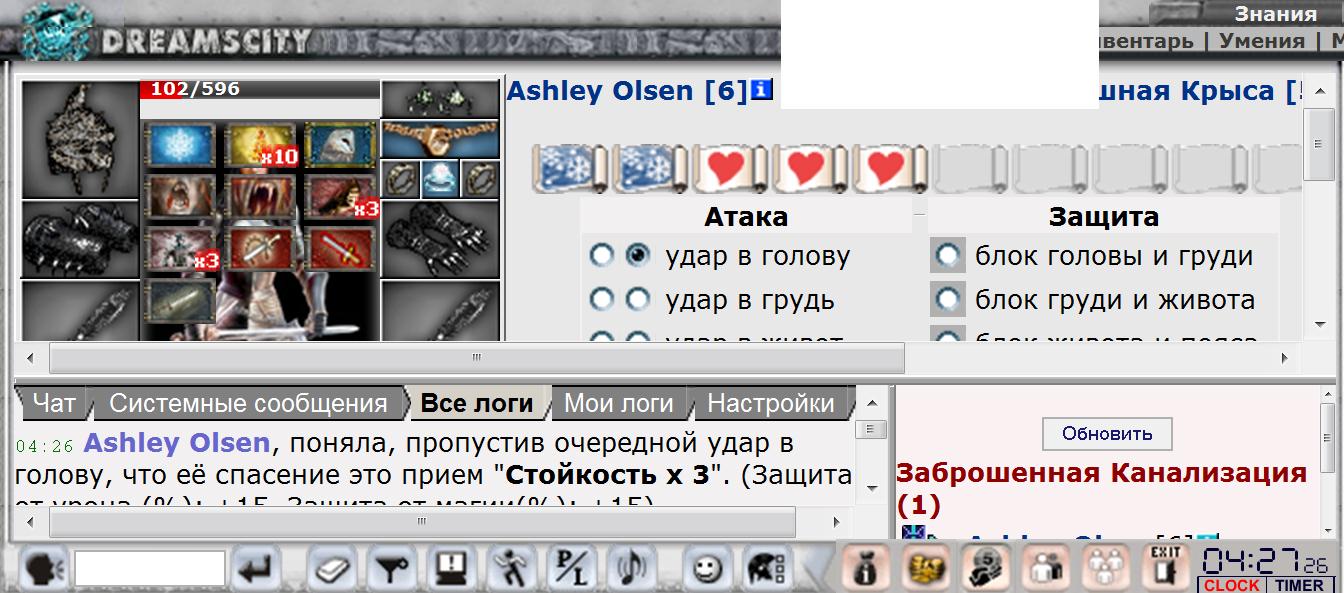Viewport: 1344px width, 593px height.
Task: Click the 'Заброшенная Канализация (1)' location heading
Action: point(1102,488)
